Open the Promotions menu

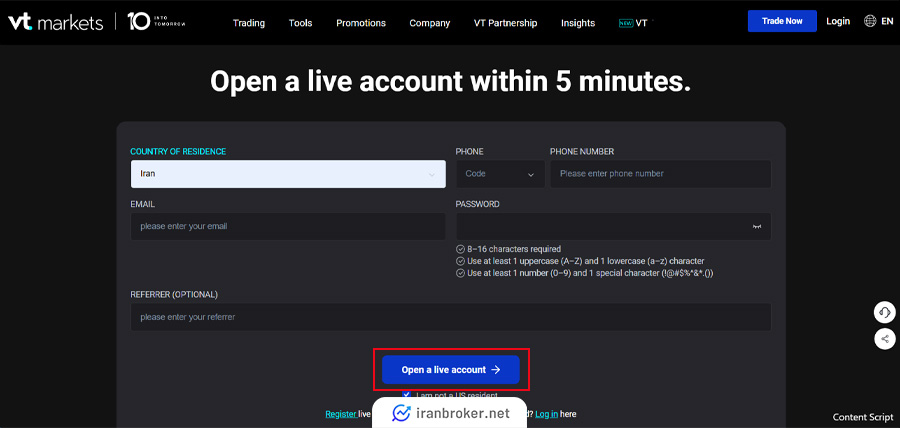pyautogui.click(x=361, y=23)
